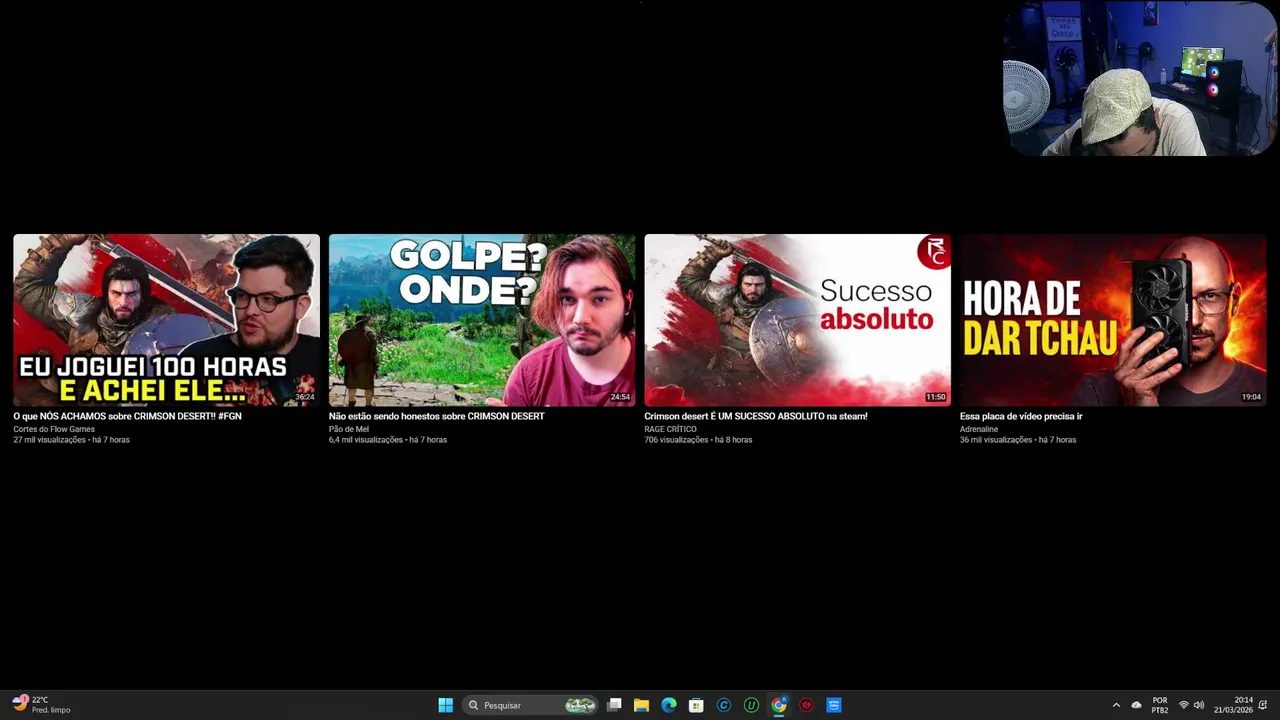
Task: Open the OneDrive cloud tray icon
Action: [x=1136, y=705]
